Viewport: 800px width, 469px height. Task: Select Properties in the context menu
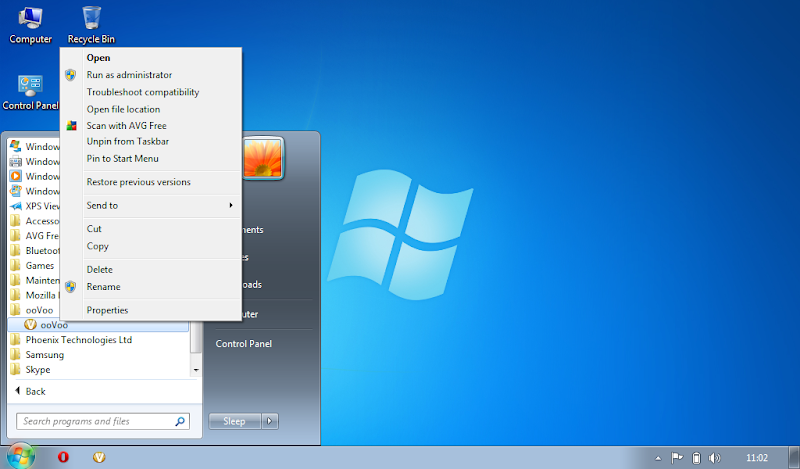(x=107, y=310)
